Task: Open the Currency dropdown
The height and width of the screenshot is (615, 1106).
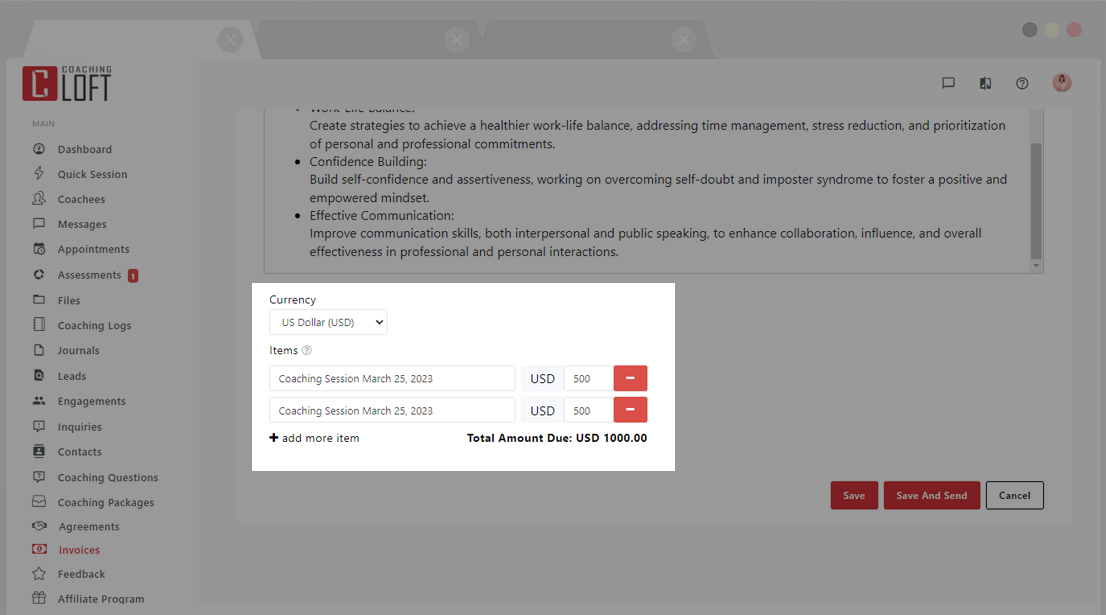Action: [328, 322]
